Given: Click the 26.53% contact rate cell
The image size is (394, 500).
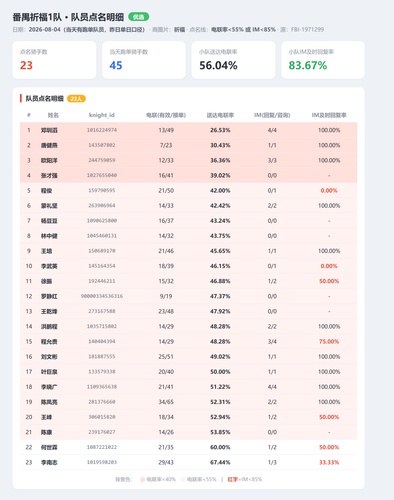Looking at the screenshot, I should 220,130.
